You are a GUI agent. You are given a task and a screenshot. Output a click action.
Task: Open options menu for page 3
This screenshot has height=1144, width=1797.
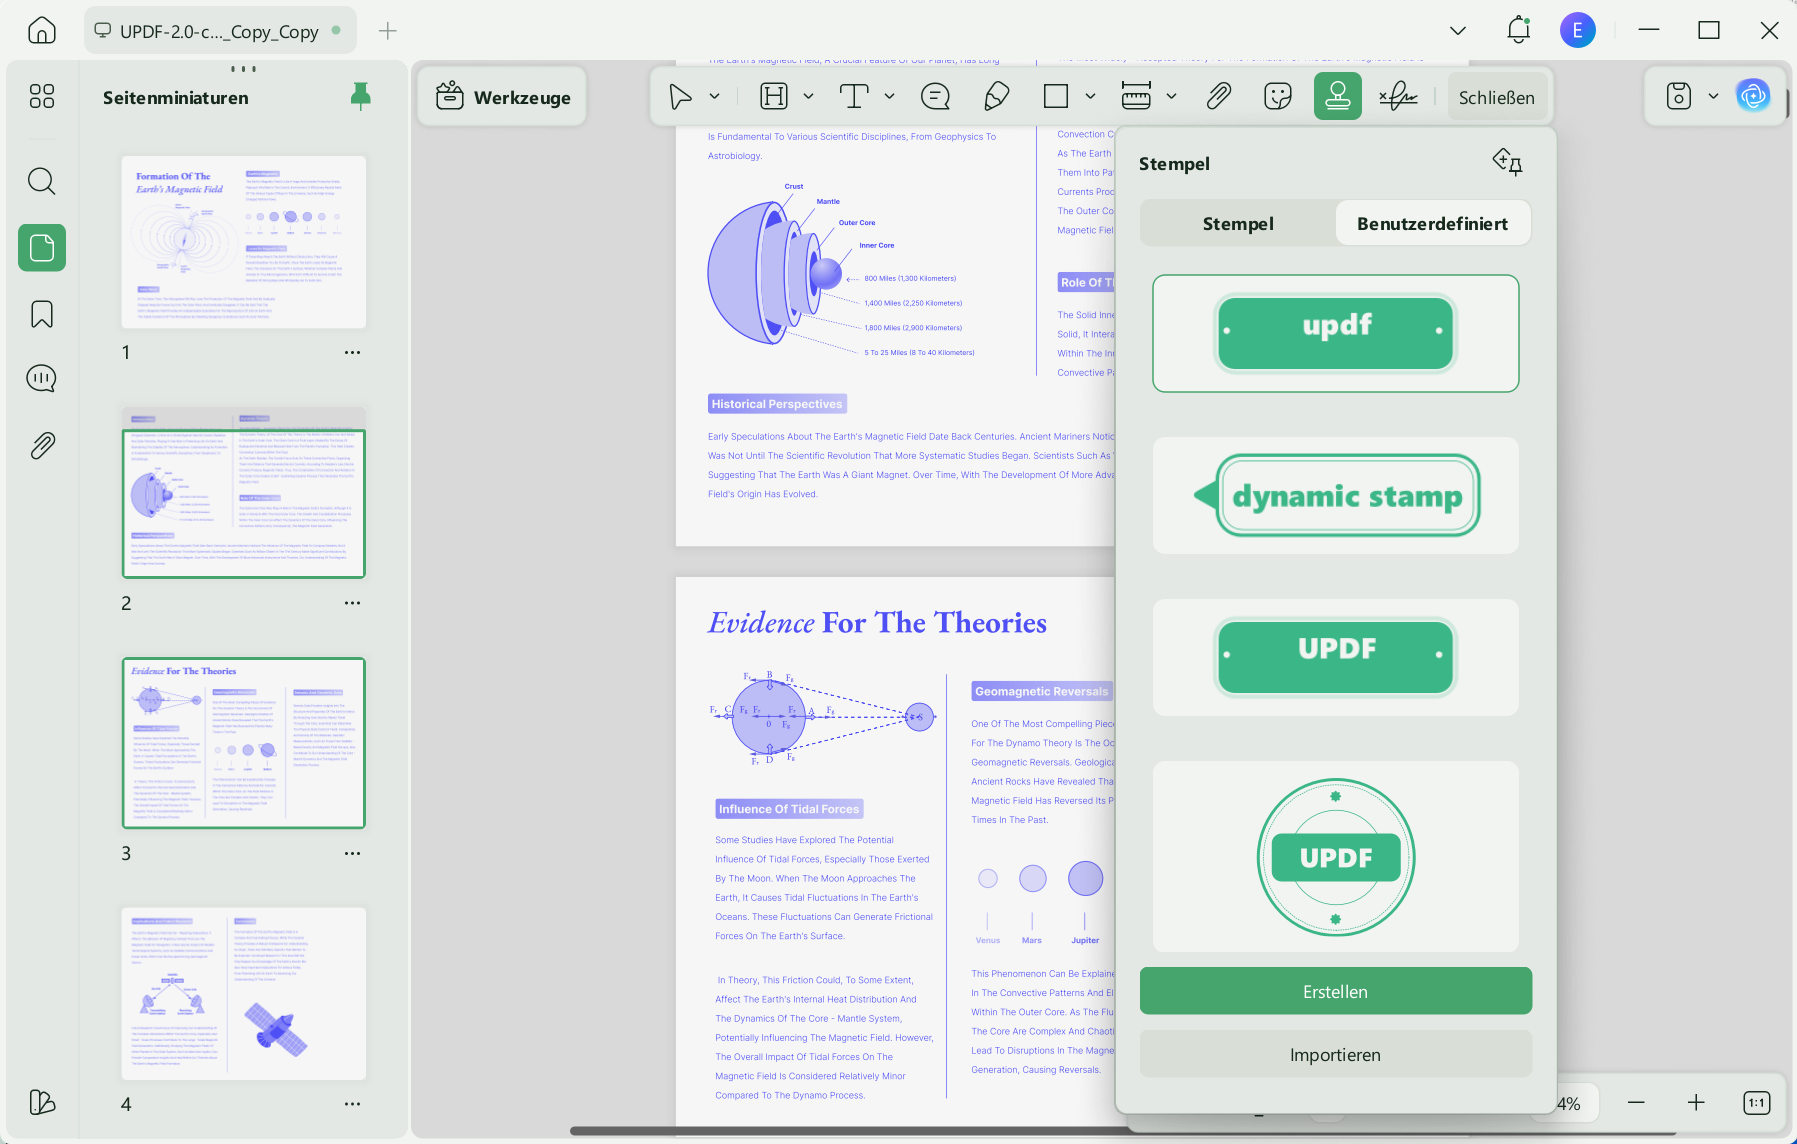352,853
